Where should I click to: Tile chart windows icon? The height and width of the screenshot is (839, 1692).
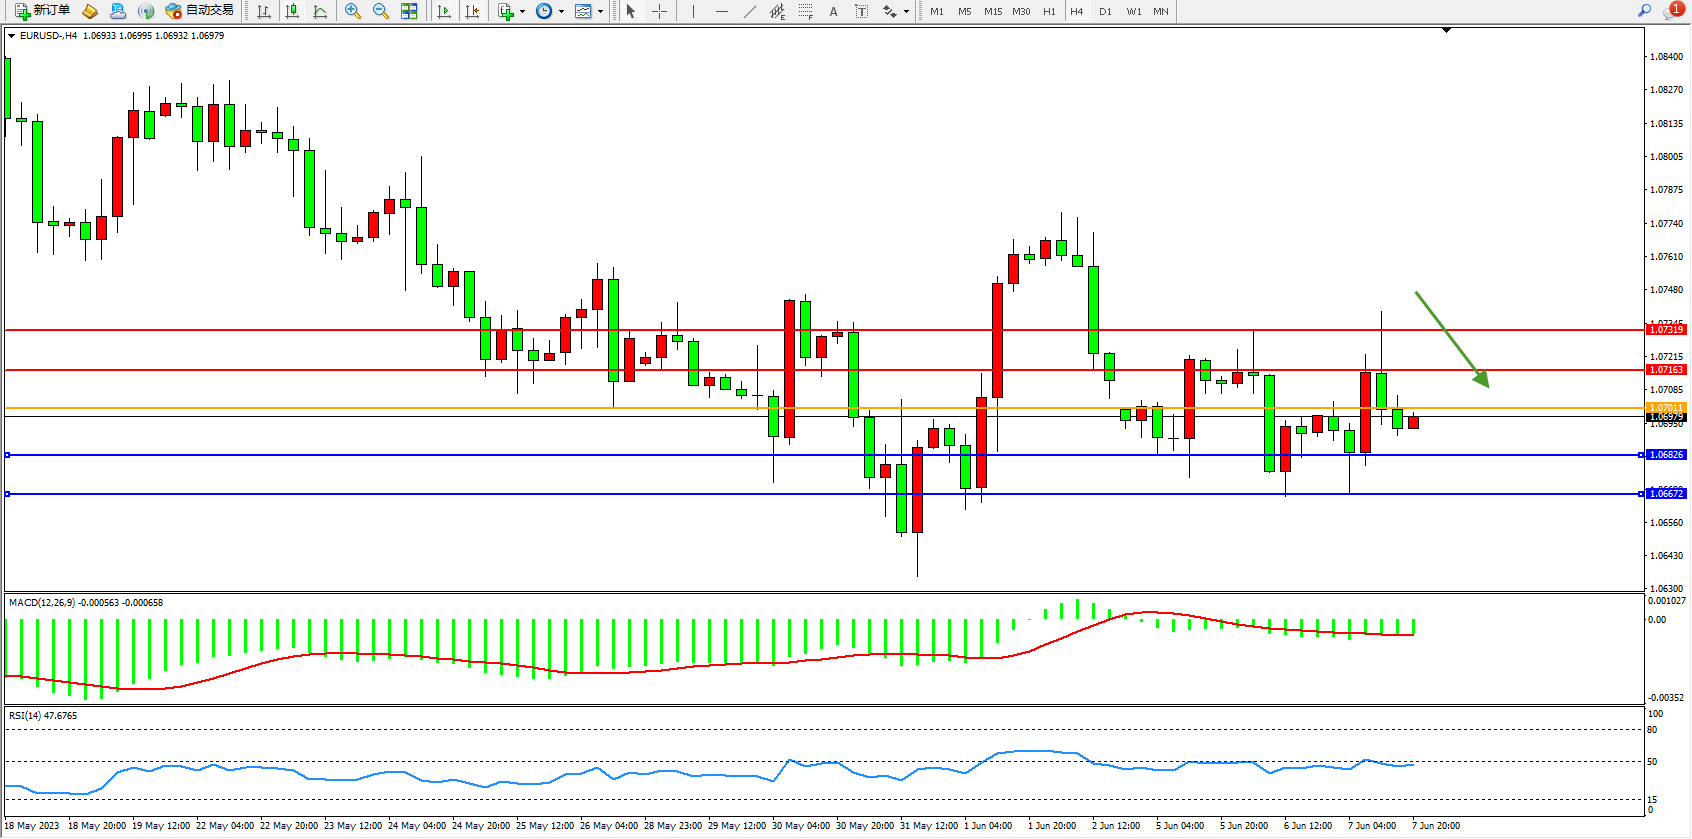(x=409, y=11)
